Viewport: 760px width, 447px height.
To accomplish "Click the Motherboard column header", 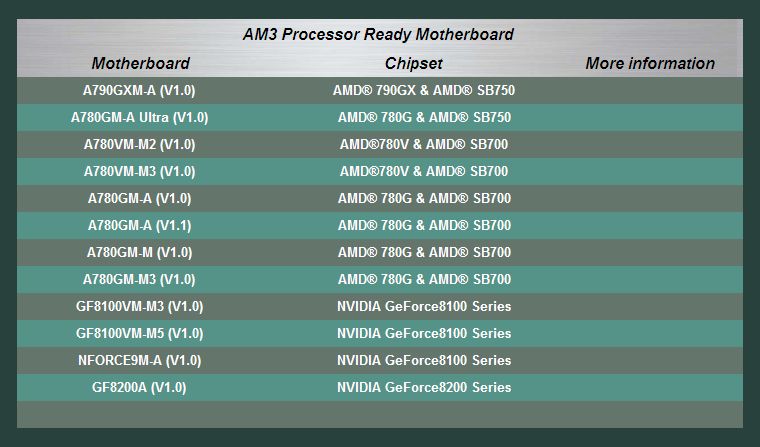I will pyautogui.click(x=141, y=63).
